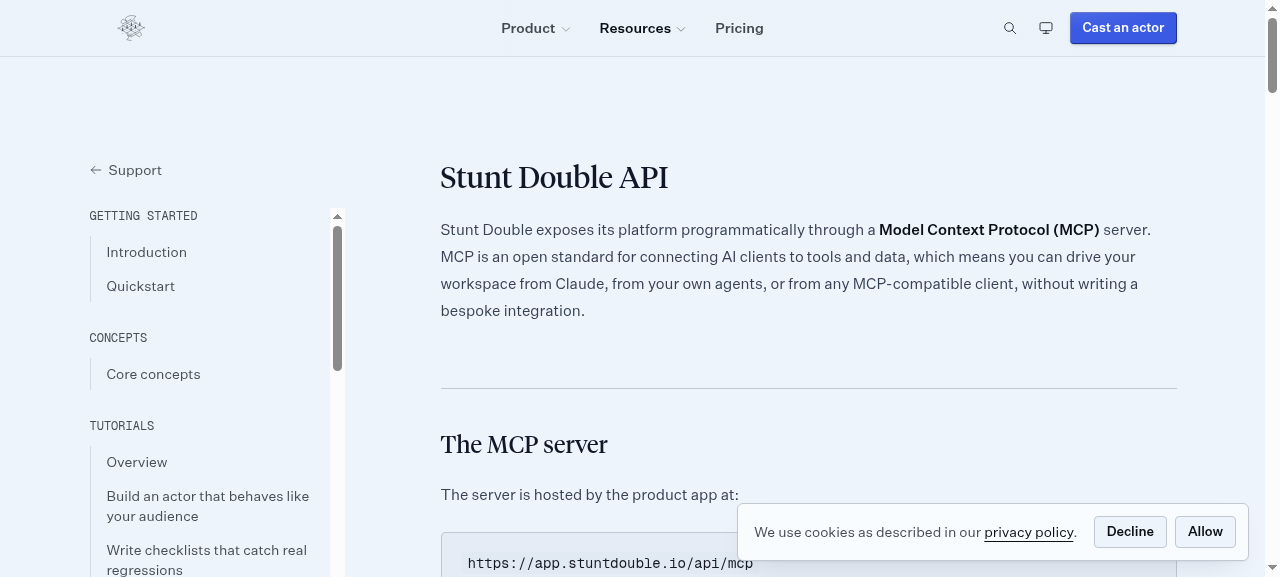This screenshot has height=577, width=1280.
Task: Click 'The MCP server' heading
Action: (x=524, y=445)
